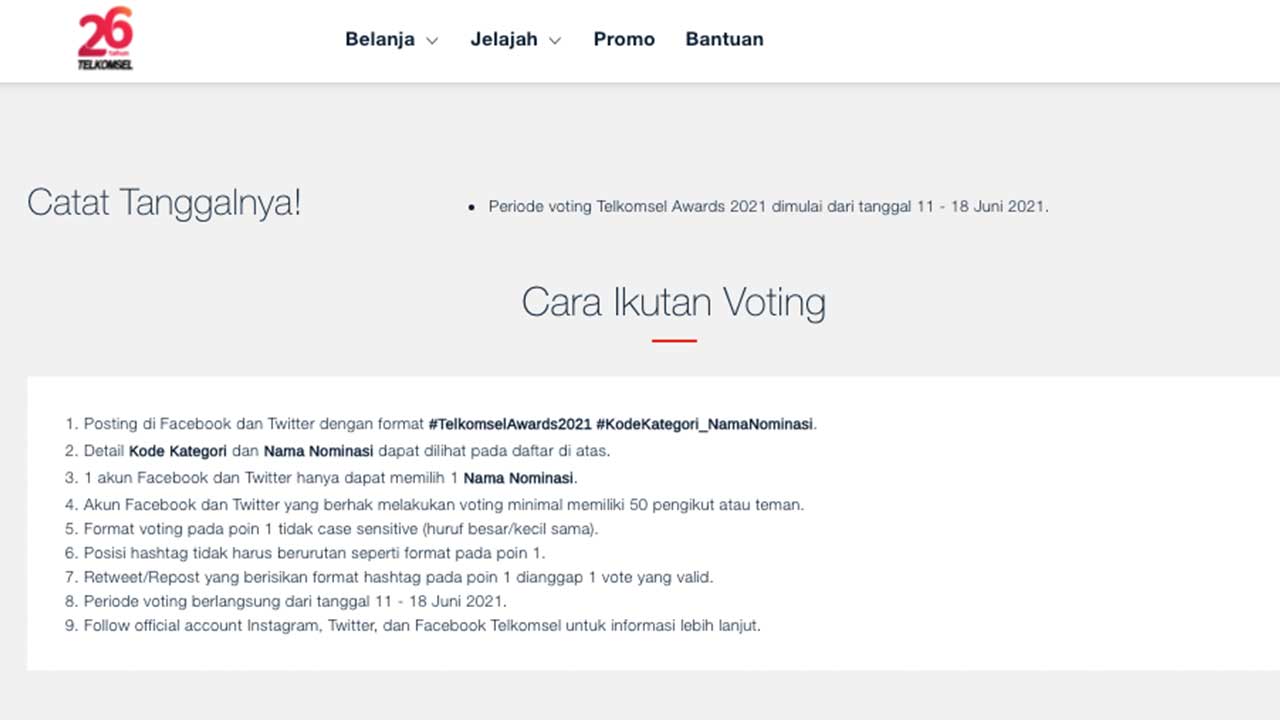Expand the Belanja dropdown chevron
Image resolution: width=1280 pixels, height=720 pixels.
[x=432, y=41]
